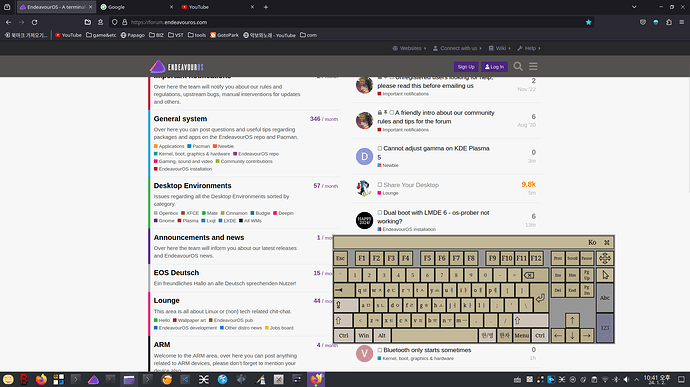Open VS Code from the taskbar
This screenshot has height=387, width=690.
point(185,380)
